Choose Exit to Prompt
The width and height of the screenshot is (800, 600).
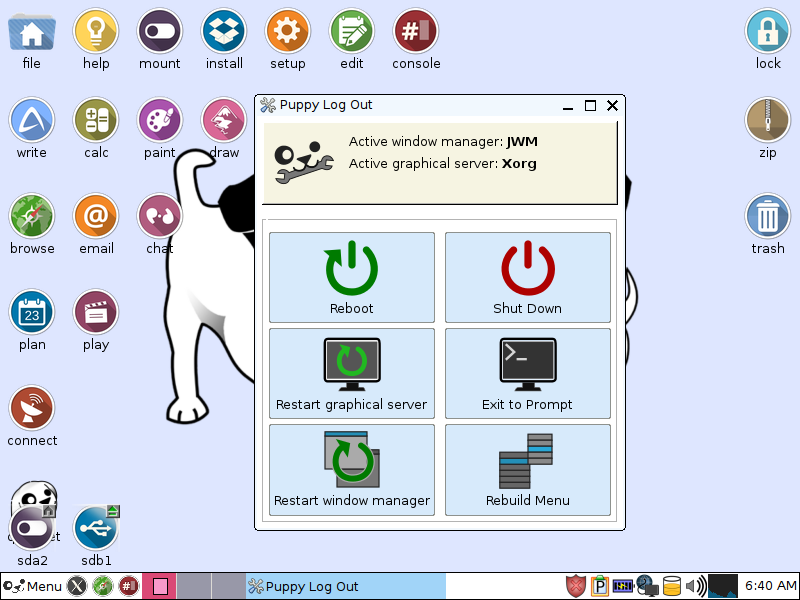528,373
